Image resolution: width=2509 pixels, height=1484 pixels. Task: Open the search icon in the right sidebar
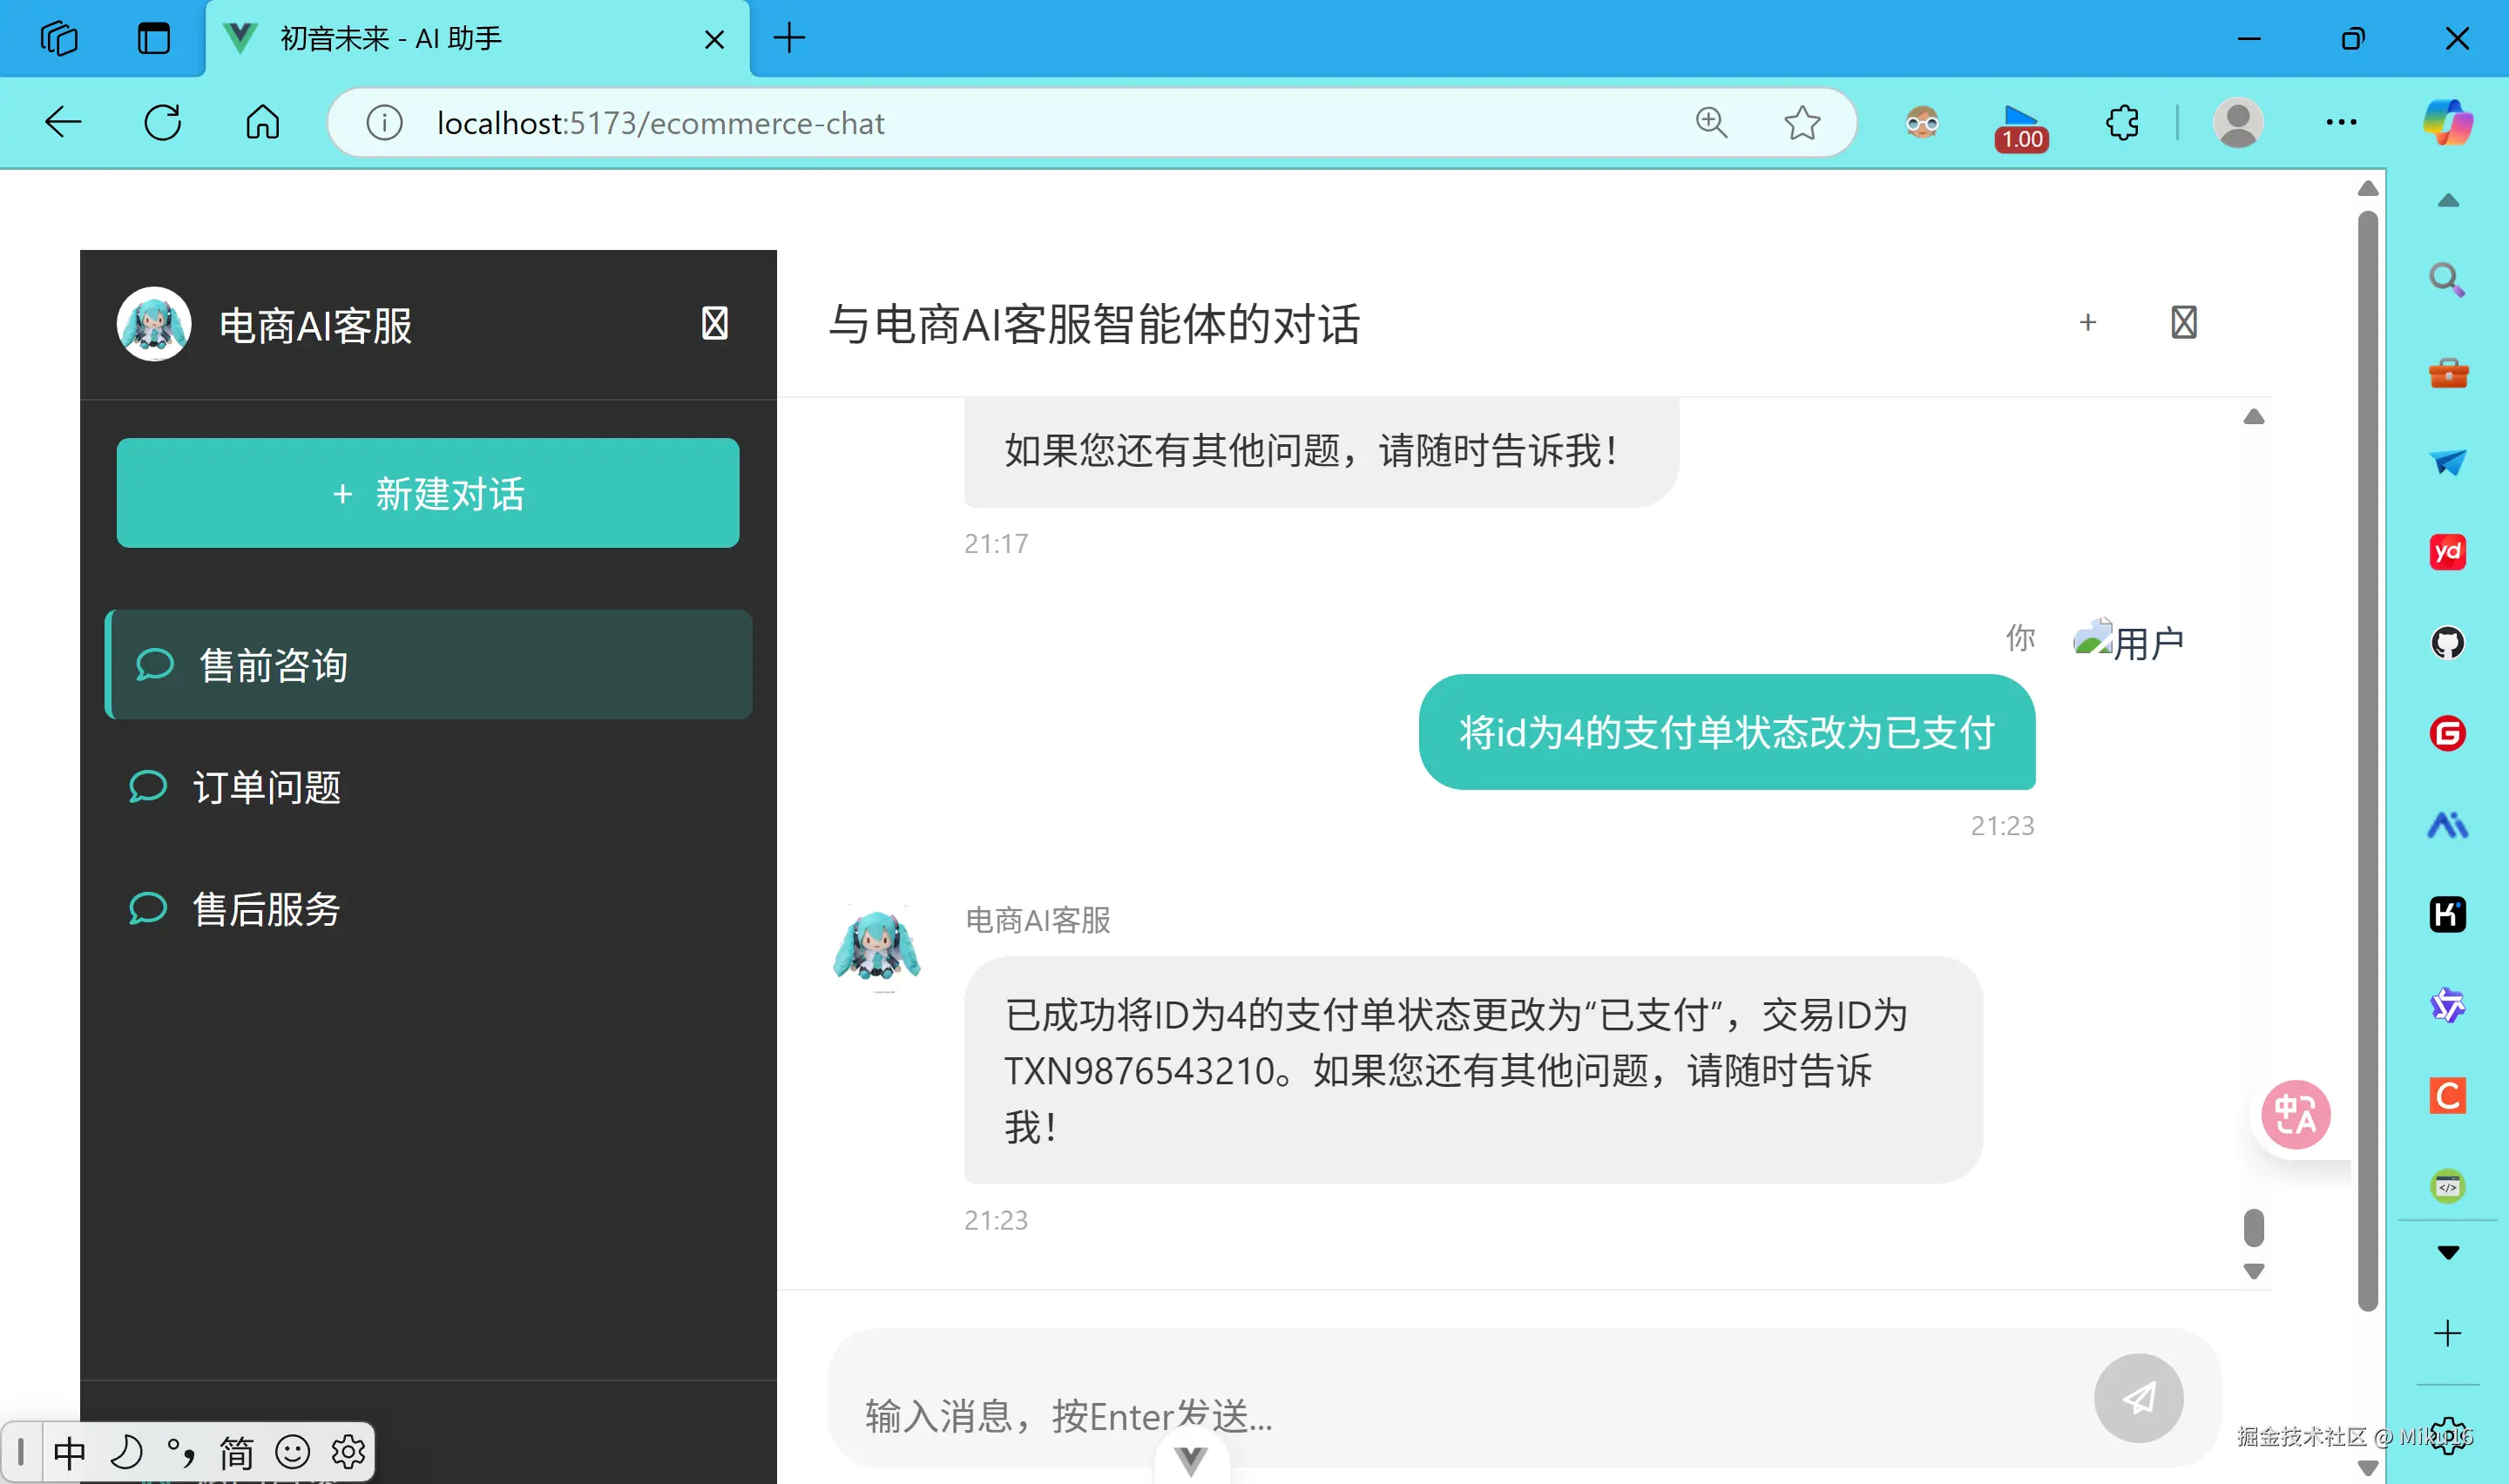point(2445,279)
